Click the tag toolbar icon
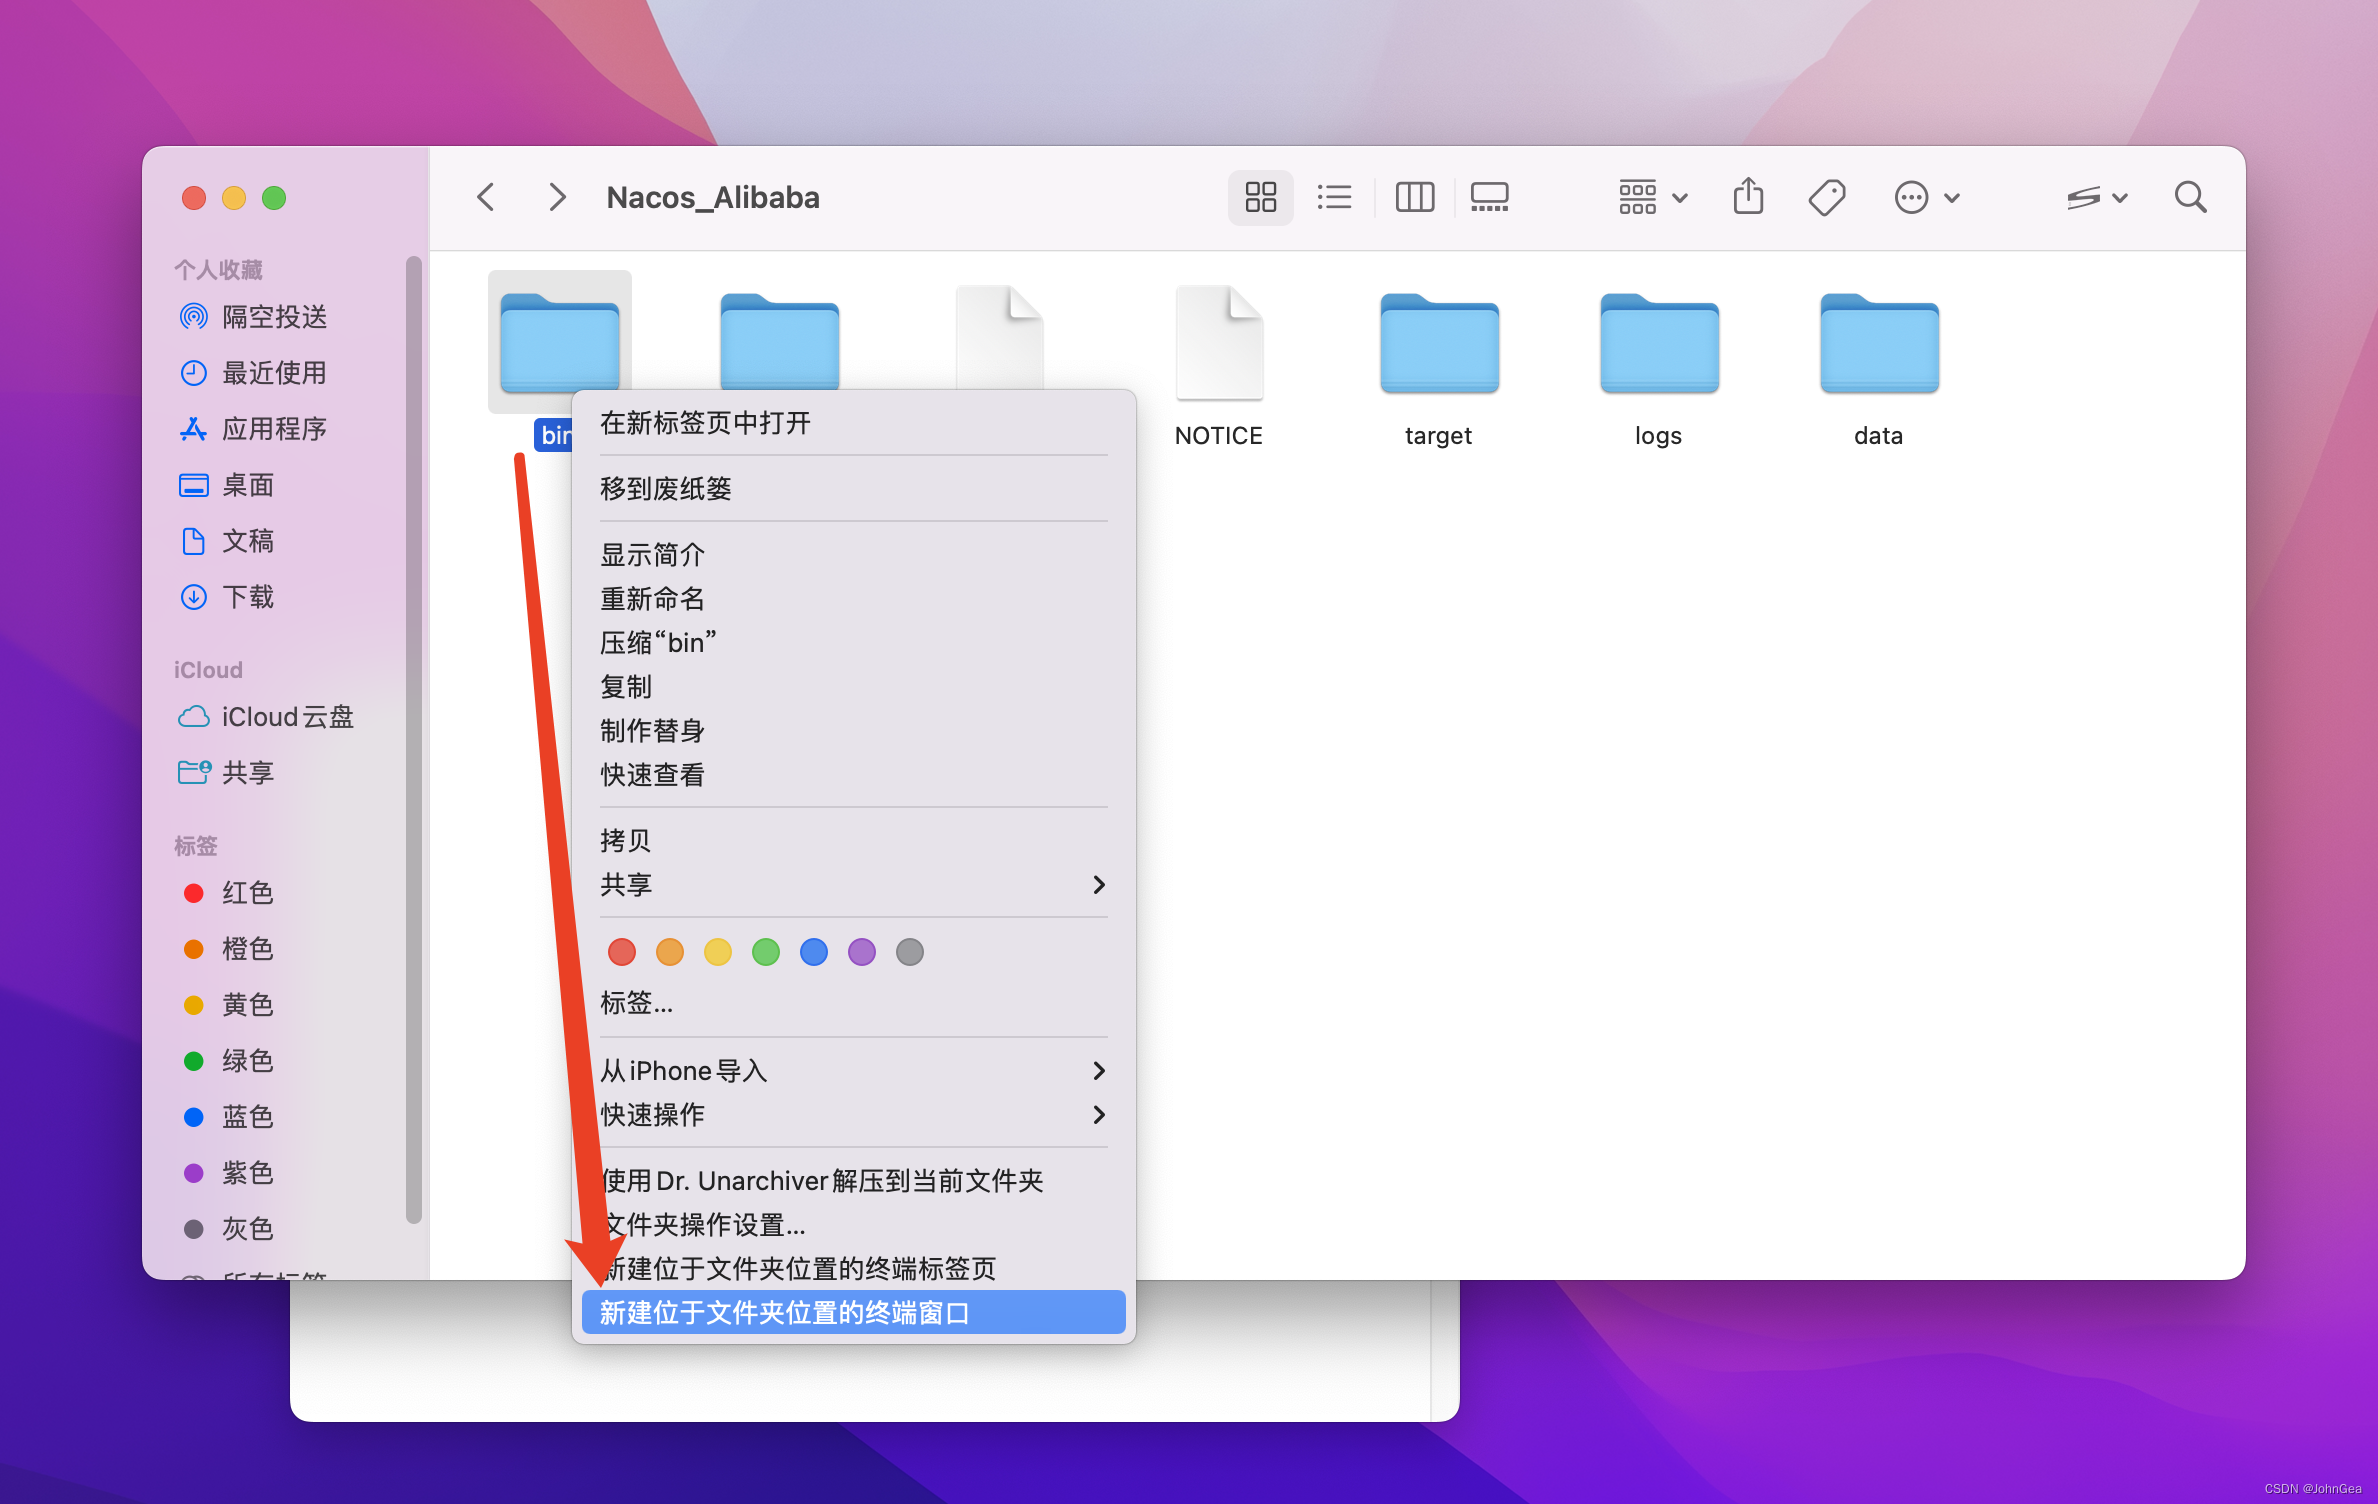This screenshot has width=2378, height=1504. [x=1826, y=197]
